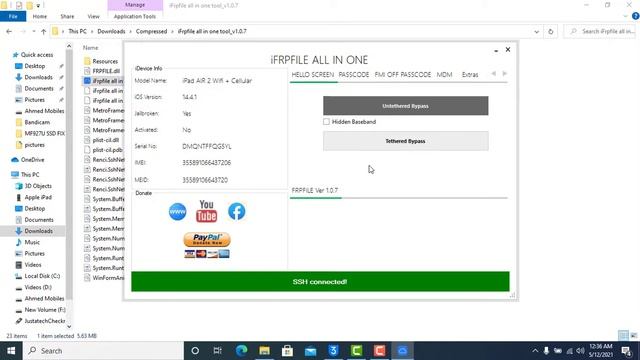The width and height of the screenshot is (640, 360).
Task: Select This PC in navigation pane
Action: point(30,174)
